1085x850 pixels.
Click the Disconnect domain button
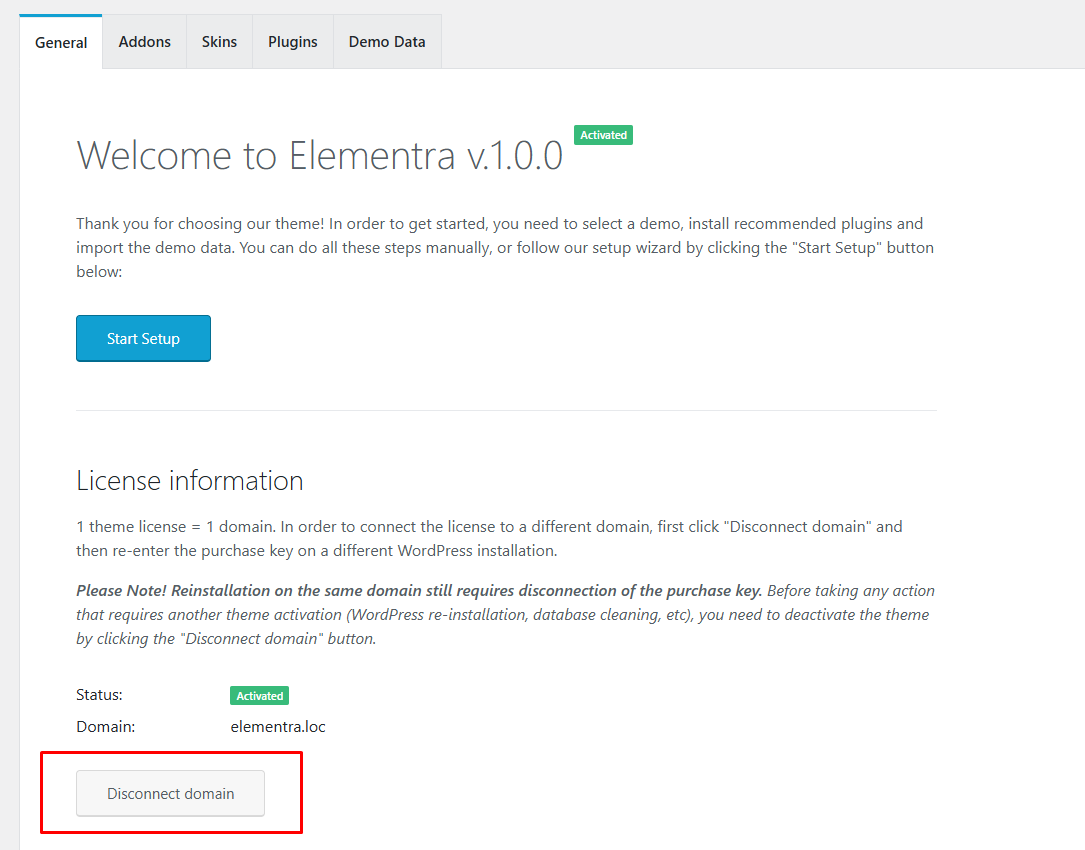click(170, 793)
